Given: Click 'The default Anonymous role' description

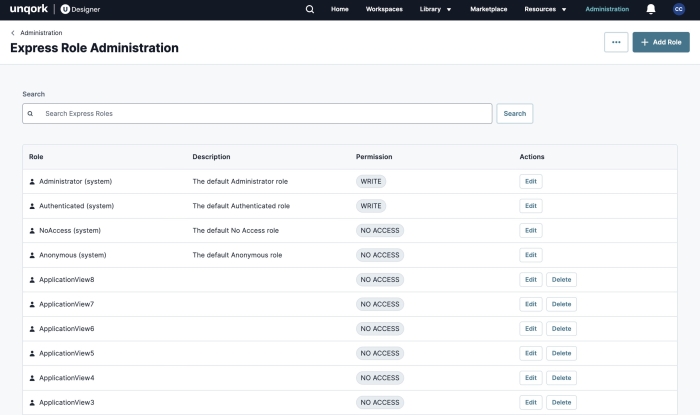Looking at the screenshot, I should pyautogui.click(x=237, y=255).
